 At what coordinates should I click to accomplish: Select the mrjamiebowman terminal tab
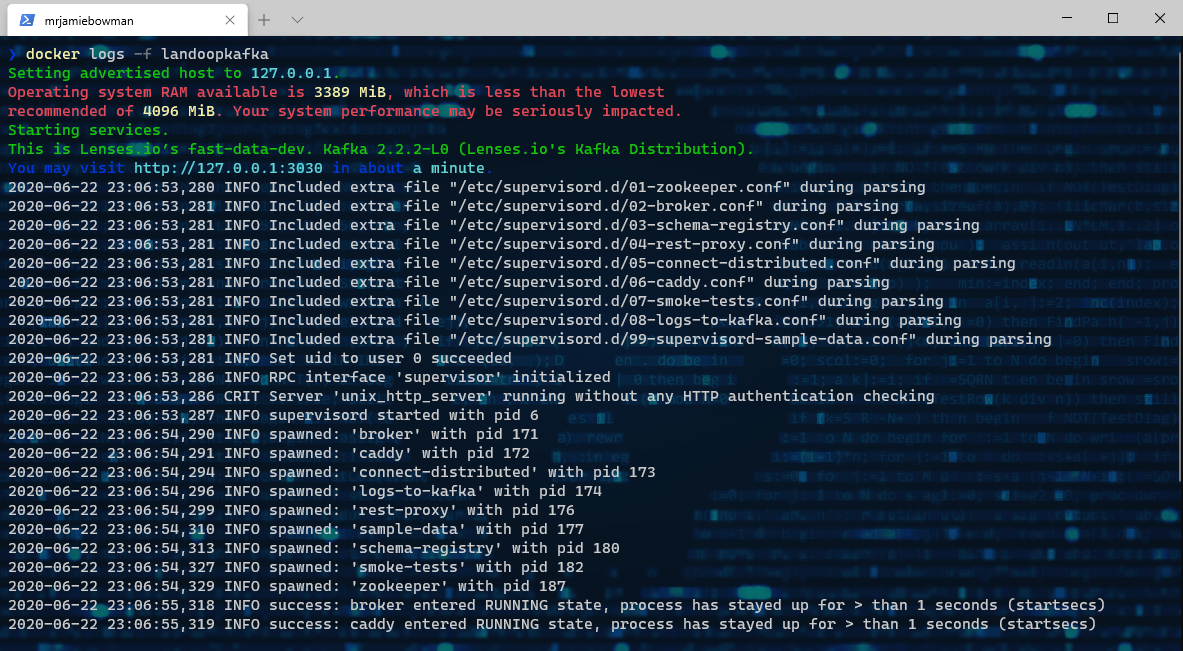[127, 20]
